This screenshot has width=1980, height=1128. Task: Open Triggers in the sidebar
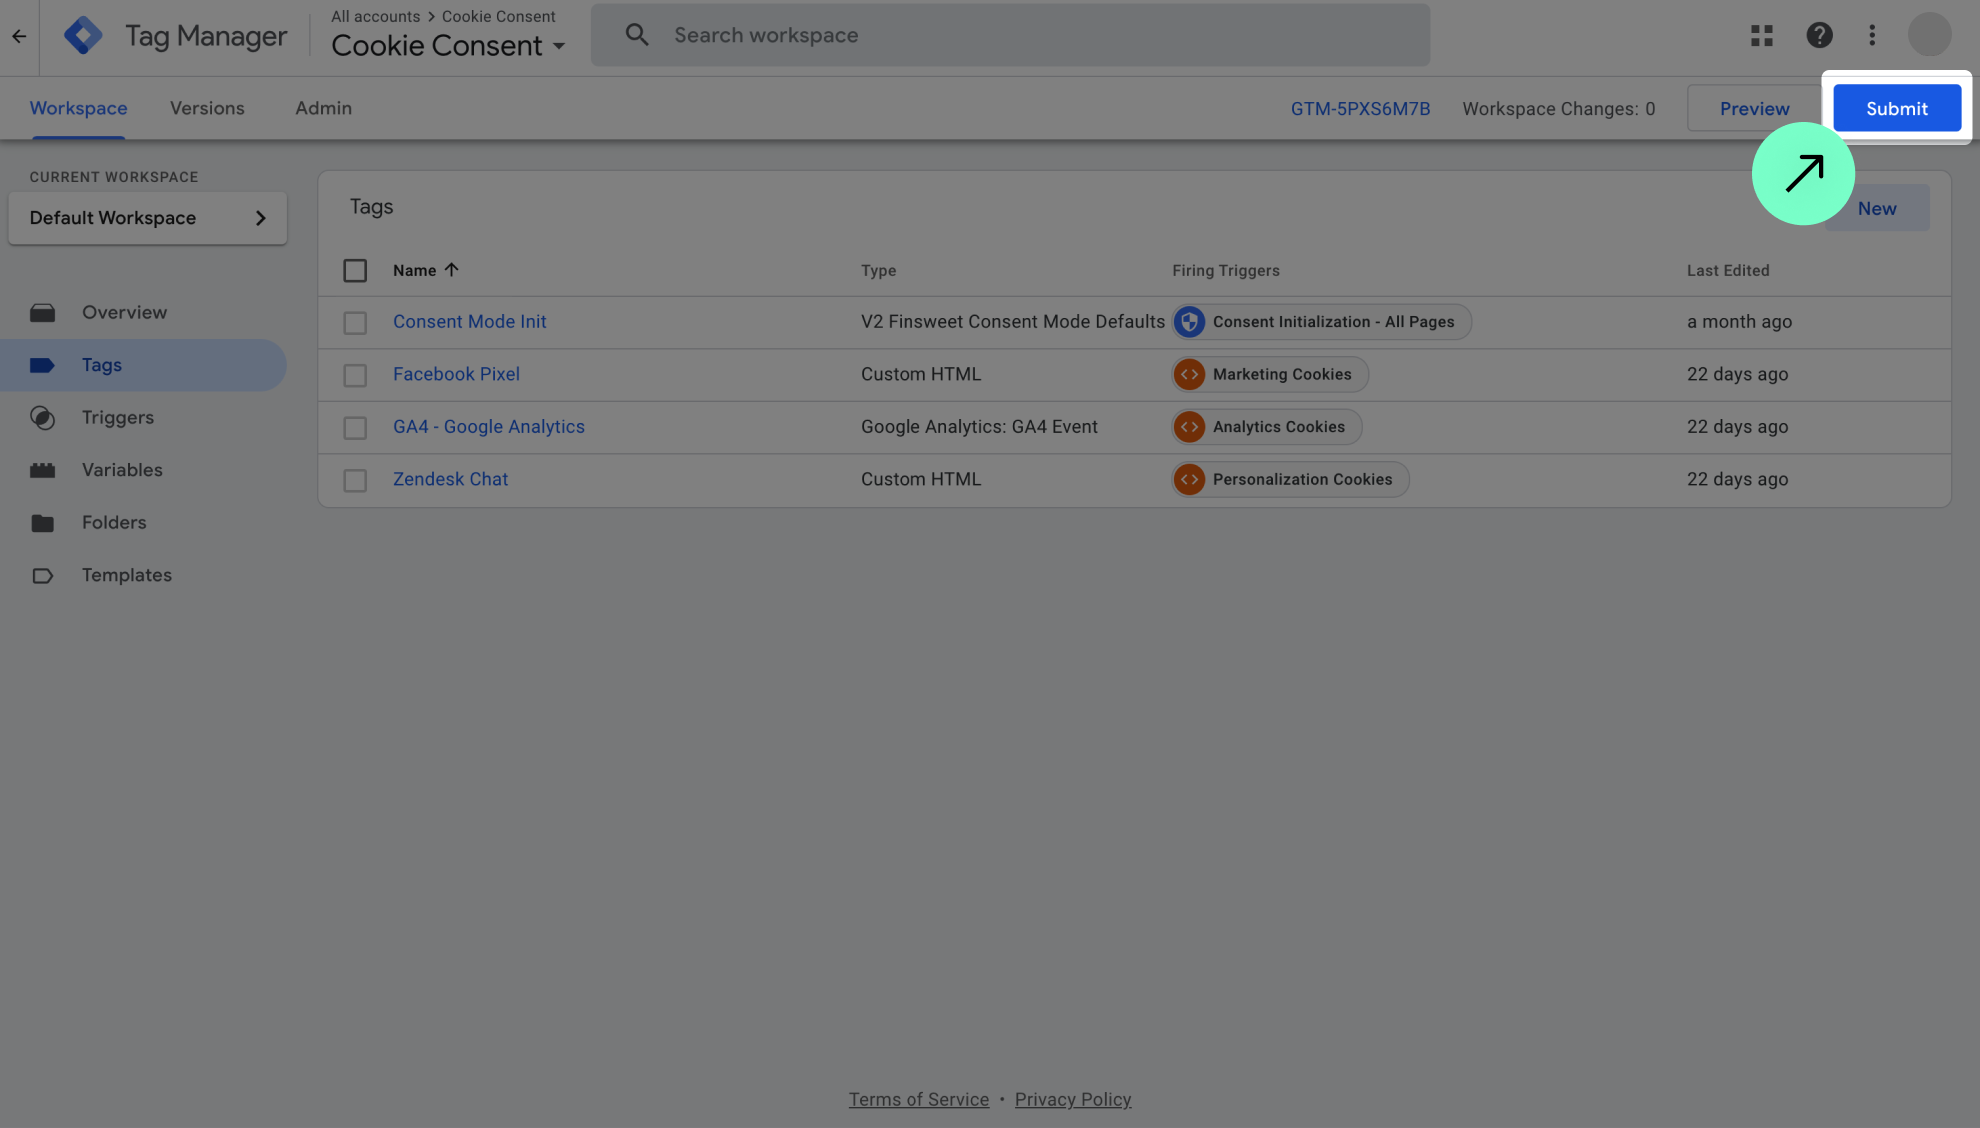144,418
